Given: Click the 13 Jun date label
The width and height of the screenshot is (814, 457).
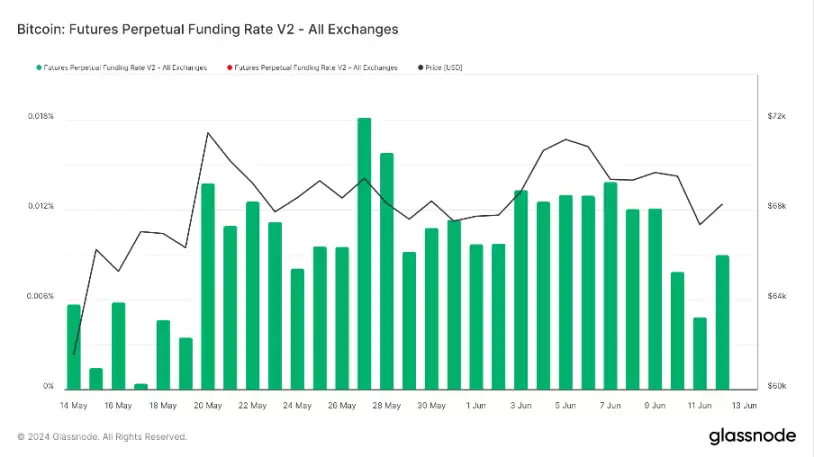Looking at the screenshot, I should [744, 406].
